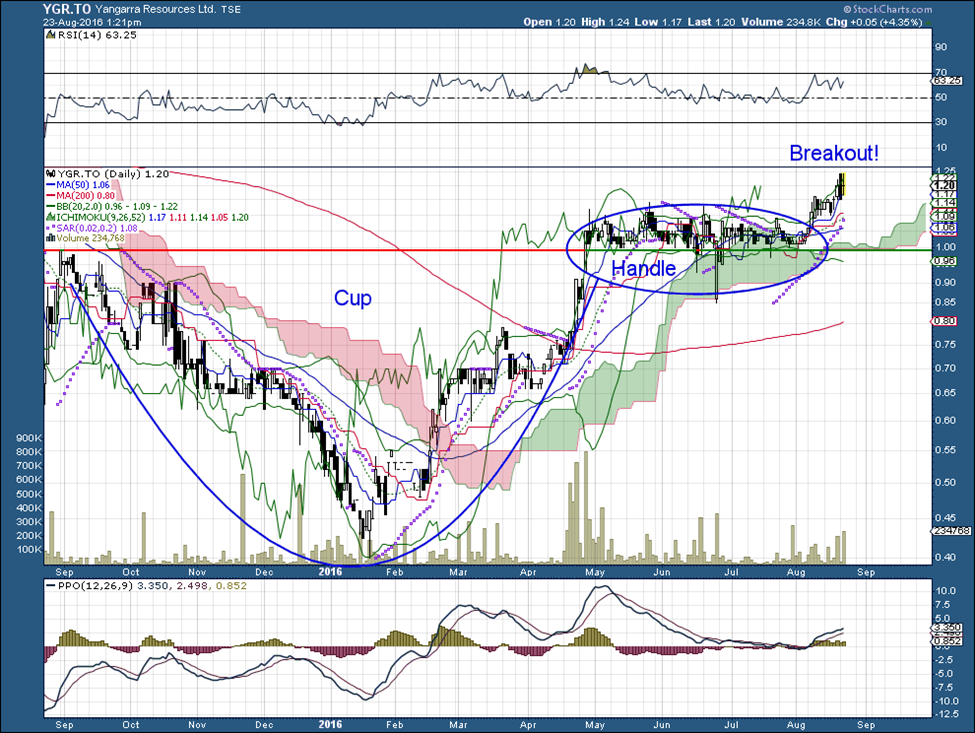The width and height of the screenshot is (975, 733).
Task: Click the TSE exchange label
Action: pos(231,10)
